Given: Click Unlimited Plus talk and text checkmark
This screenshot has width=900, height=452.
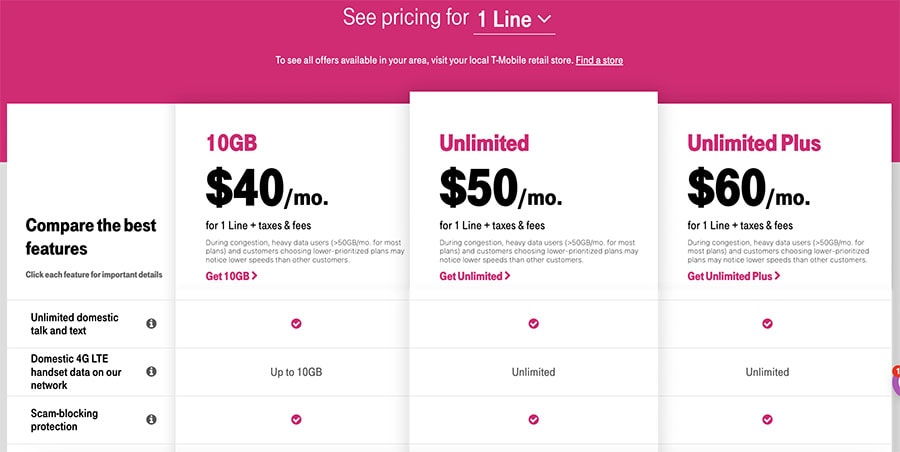Looking at the screenshot, I should click(767, 324).
